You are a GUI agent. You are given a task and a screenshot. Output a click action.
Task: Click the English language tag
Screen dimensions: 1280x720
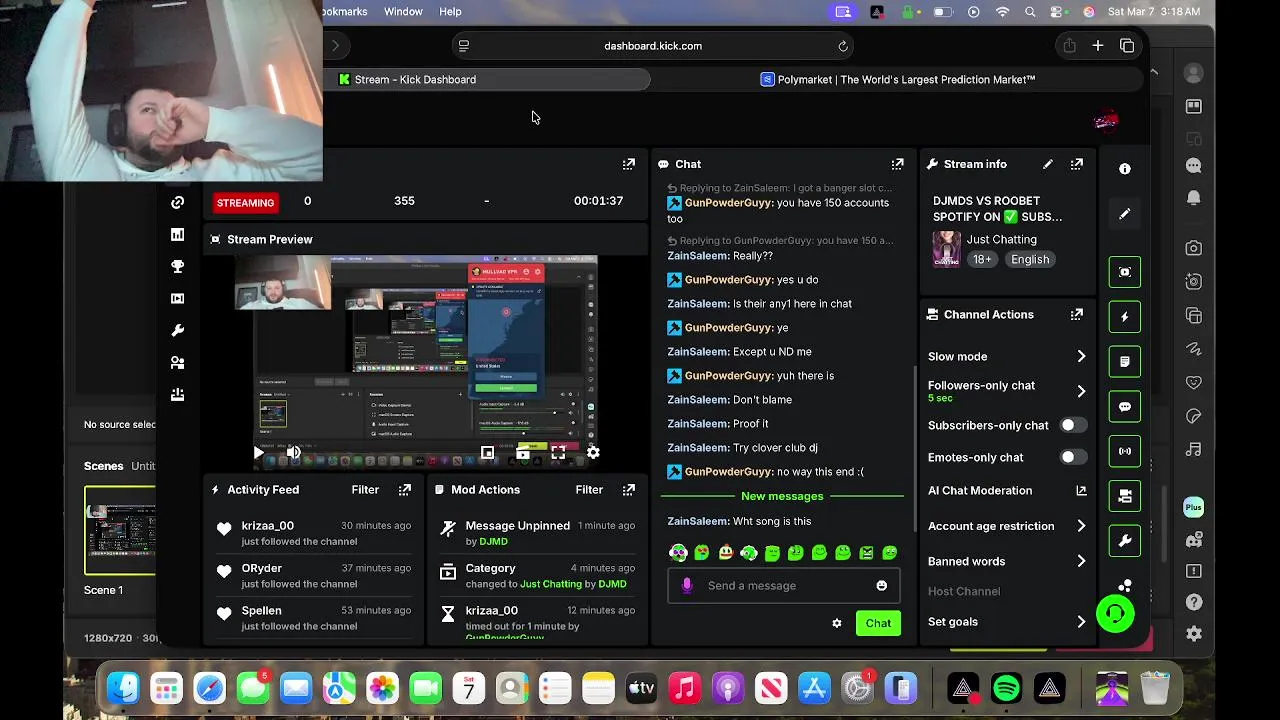coord(1030,259)
